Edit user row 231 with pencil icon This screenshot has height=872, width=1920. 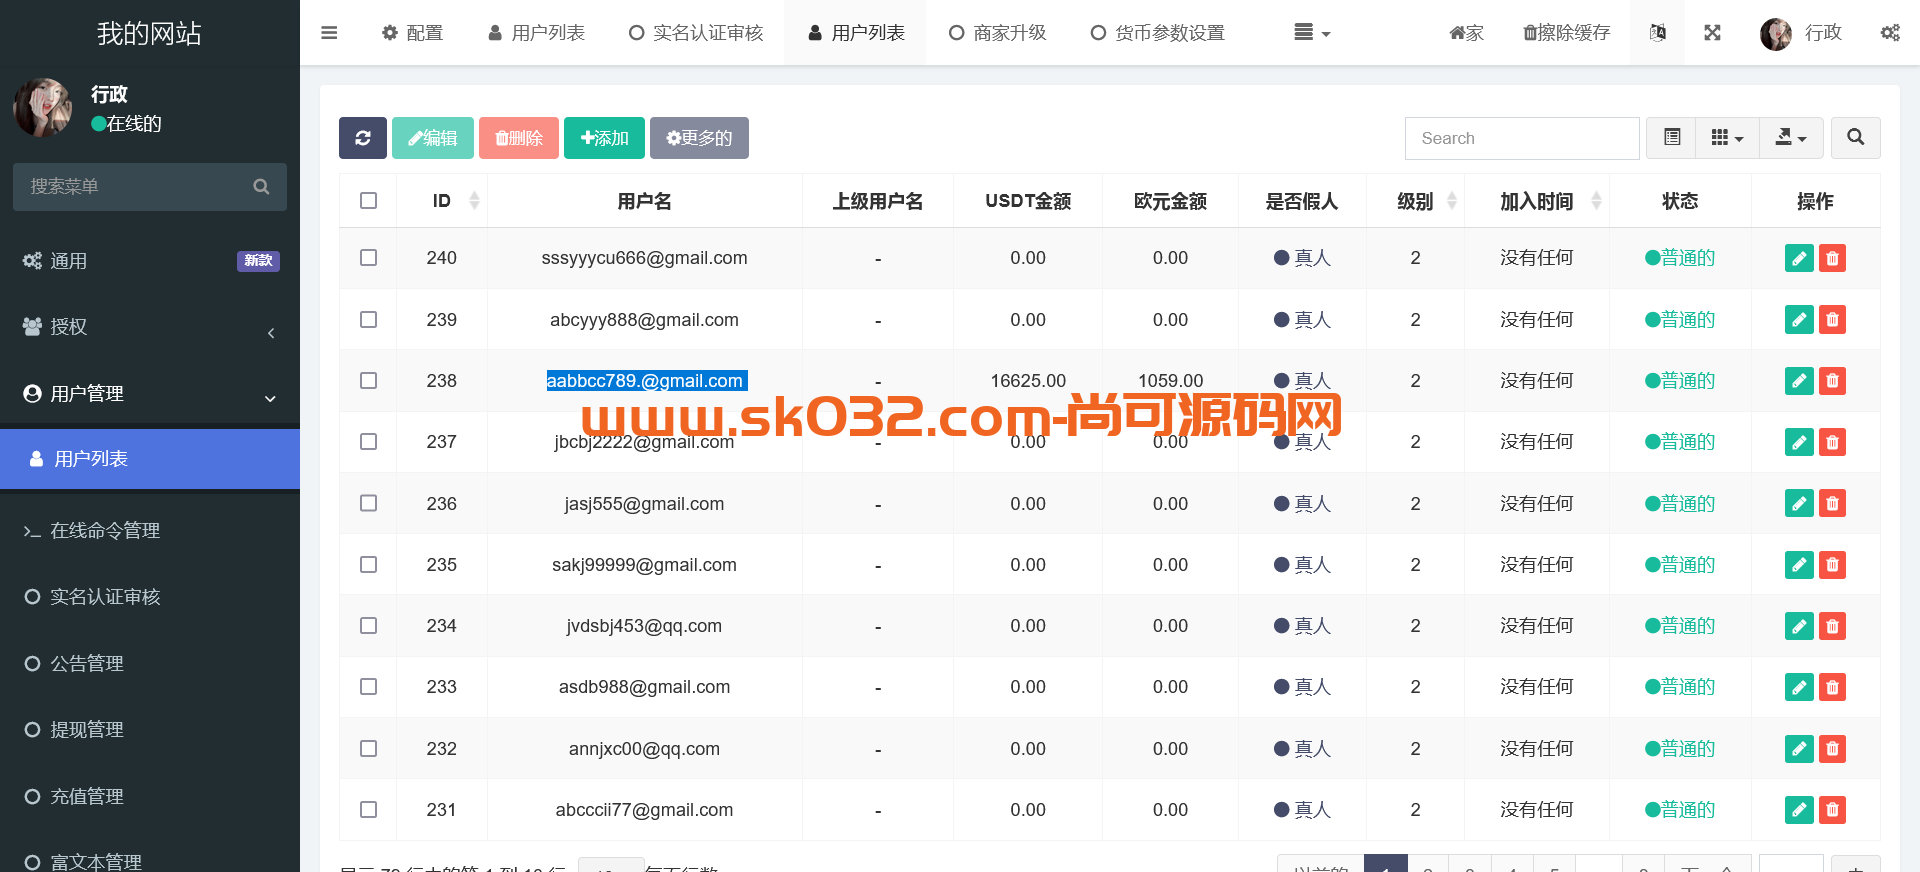tap(1799, 810)
